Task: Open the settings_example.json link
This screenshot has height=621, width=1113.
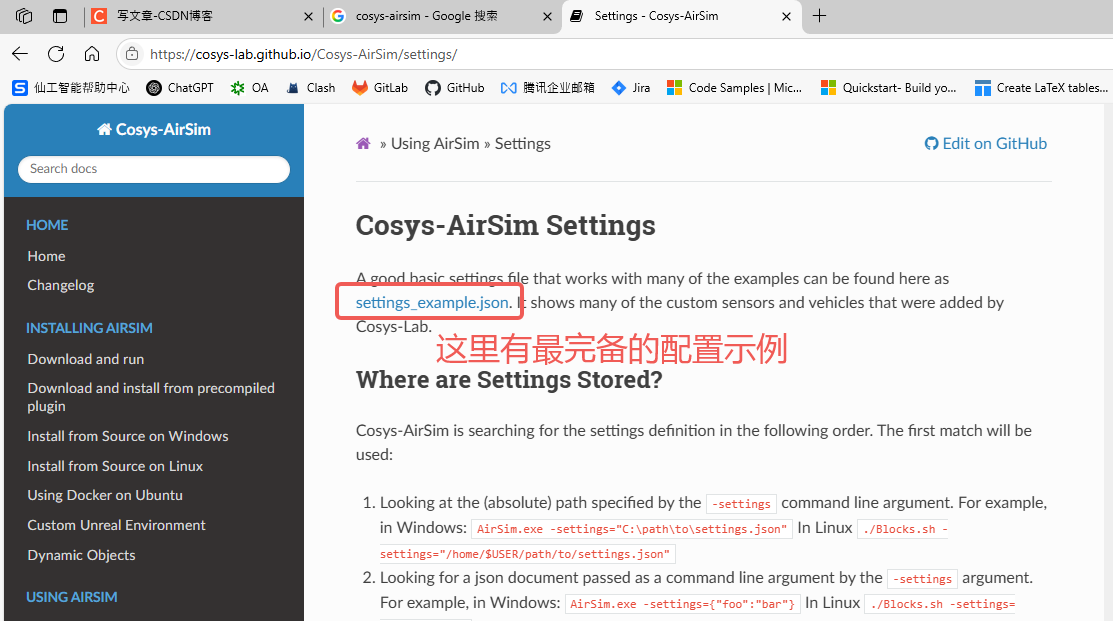Action: [x=432, y=302]
